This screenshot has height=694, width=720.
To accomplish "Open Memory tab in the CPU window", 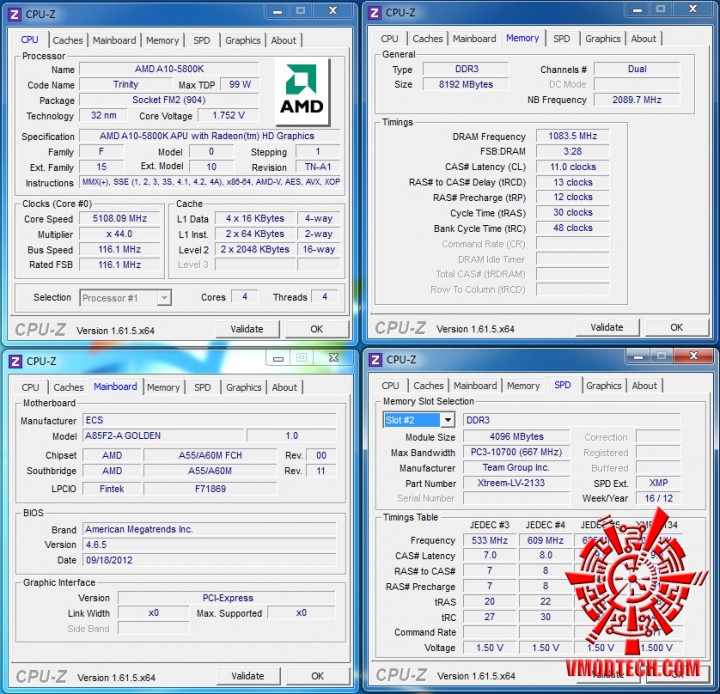I will coord(162,40).
